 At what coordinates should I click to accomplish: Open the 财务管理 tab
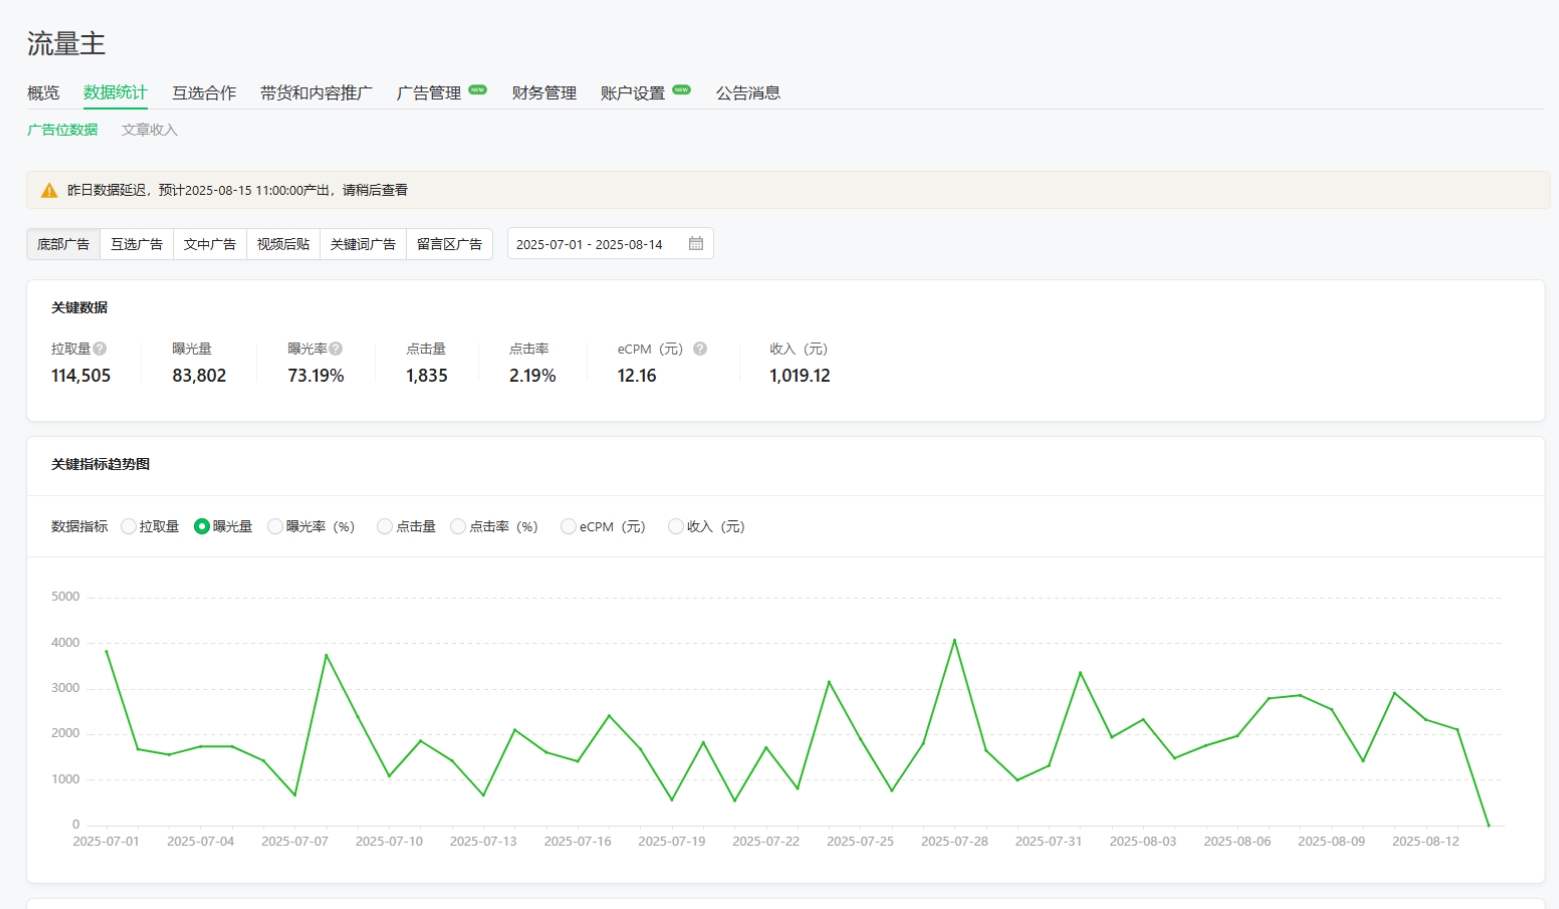(544, 93)
